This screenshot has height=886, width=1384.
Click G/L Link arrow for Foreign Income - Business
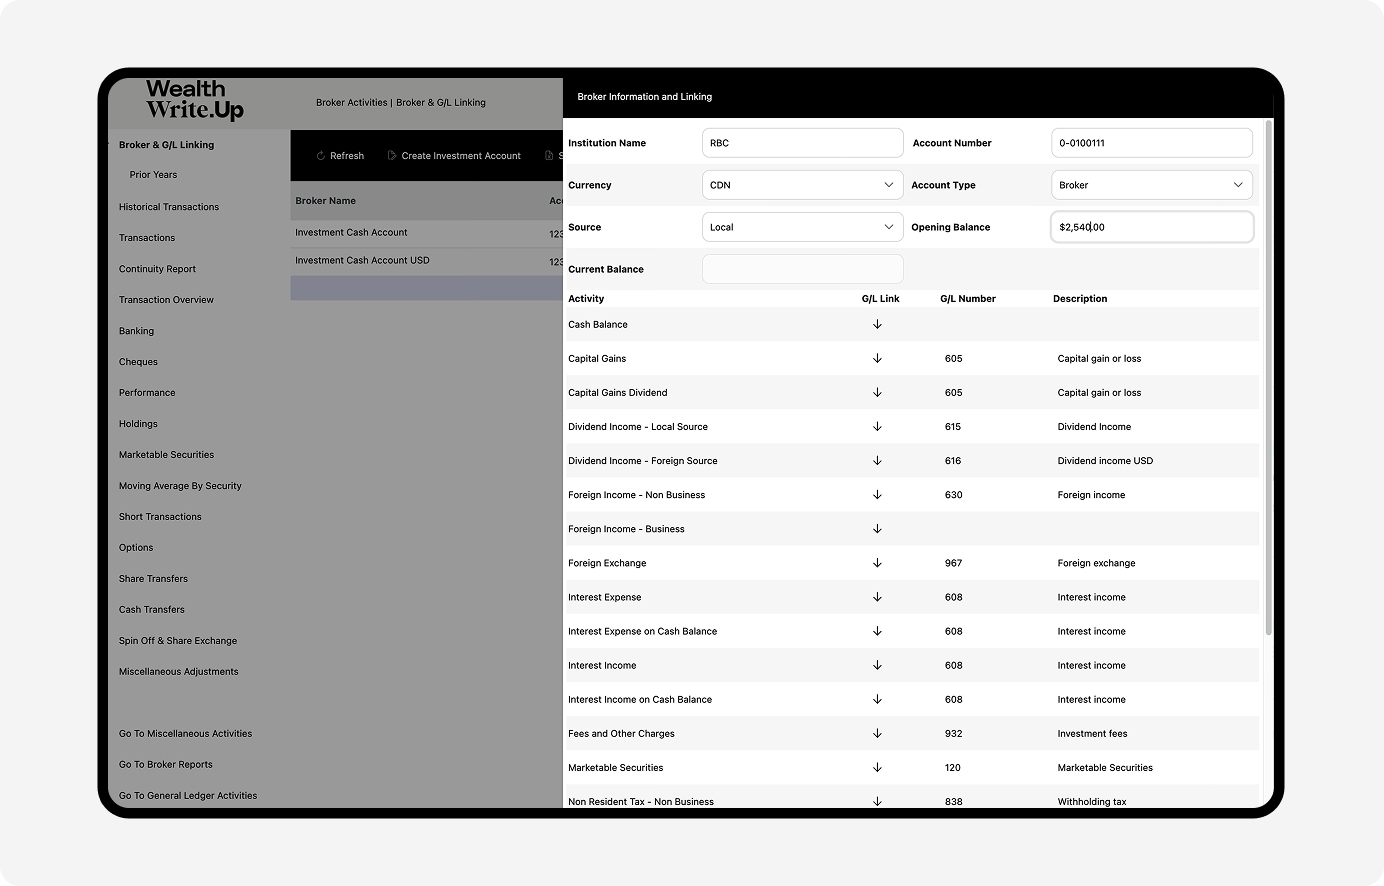(877, 529)
